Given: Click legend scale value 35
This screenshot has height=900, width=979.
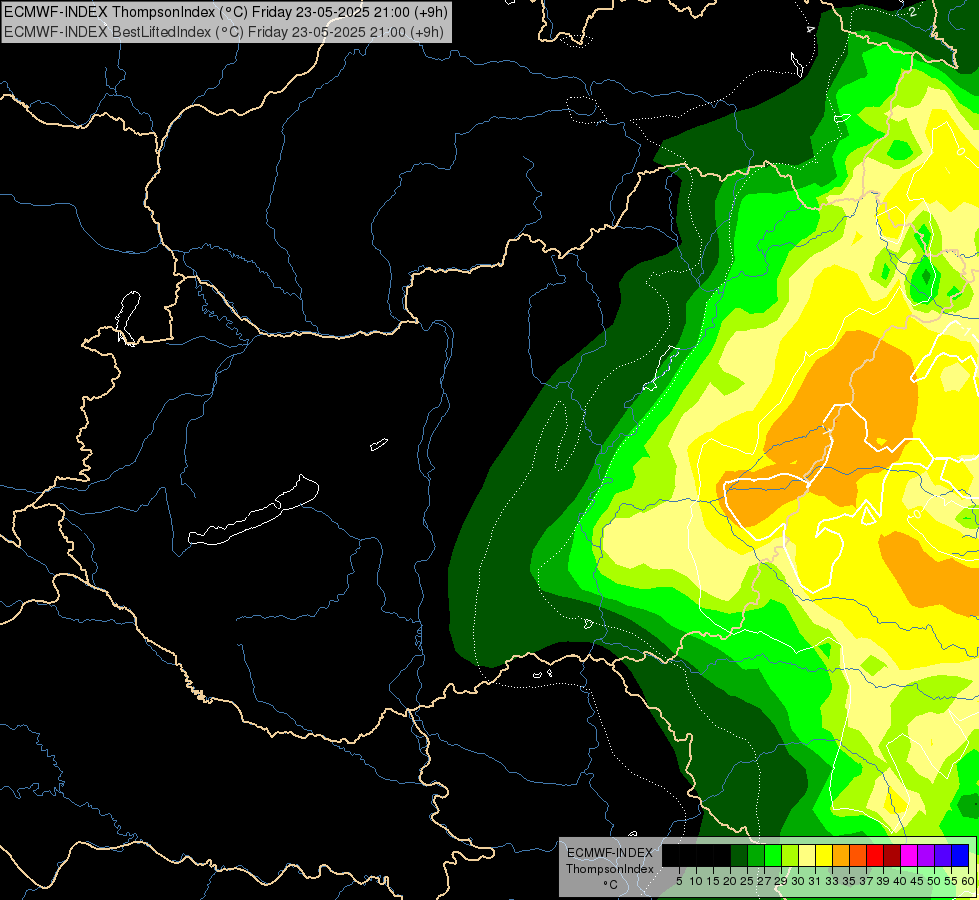Looking at the screenshot, I should [849, 881].
